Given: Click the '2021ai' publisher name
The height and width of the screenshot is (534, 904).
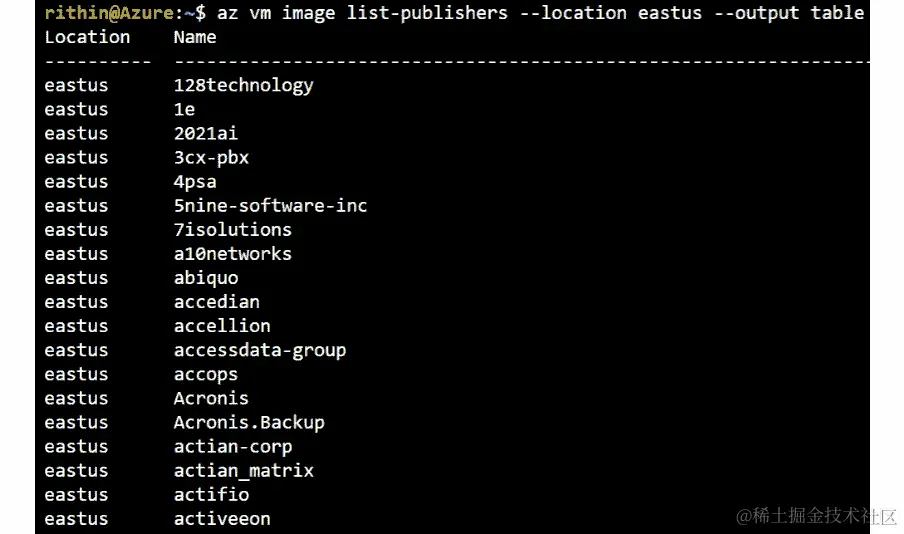Looking at the screenshot, I should [206, 133].
